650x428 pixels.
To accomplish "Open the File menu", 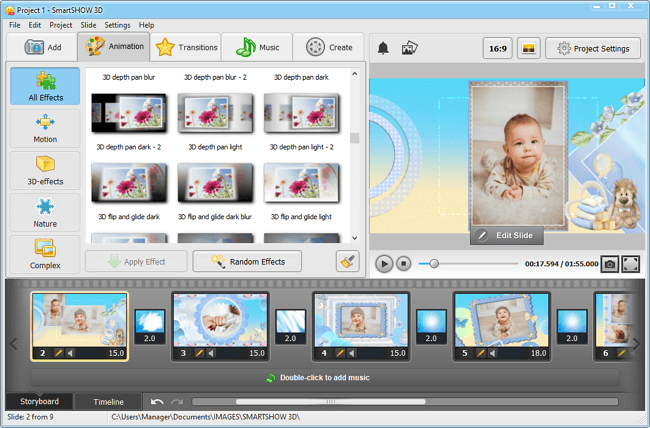I will click(15, 25).
